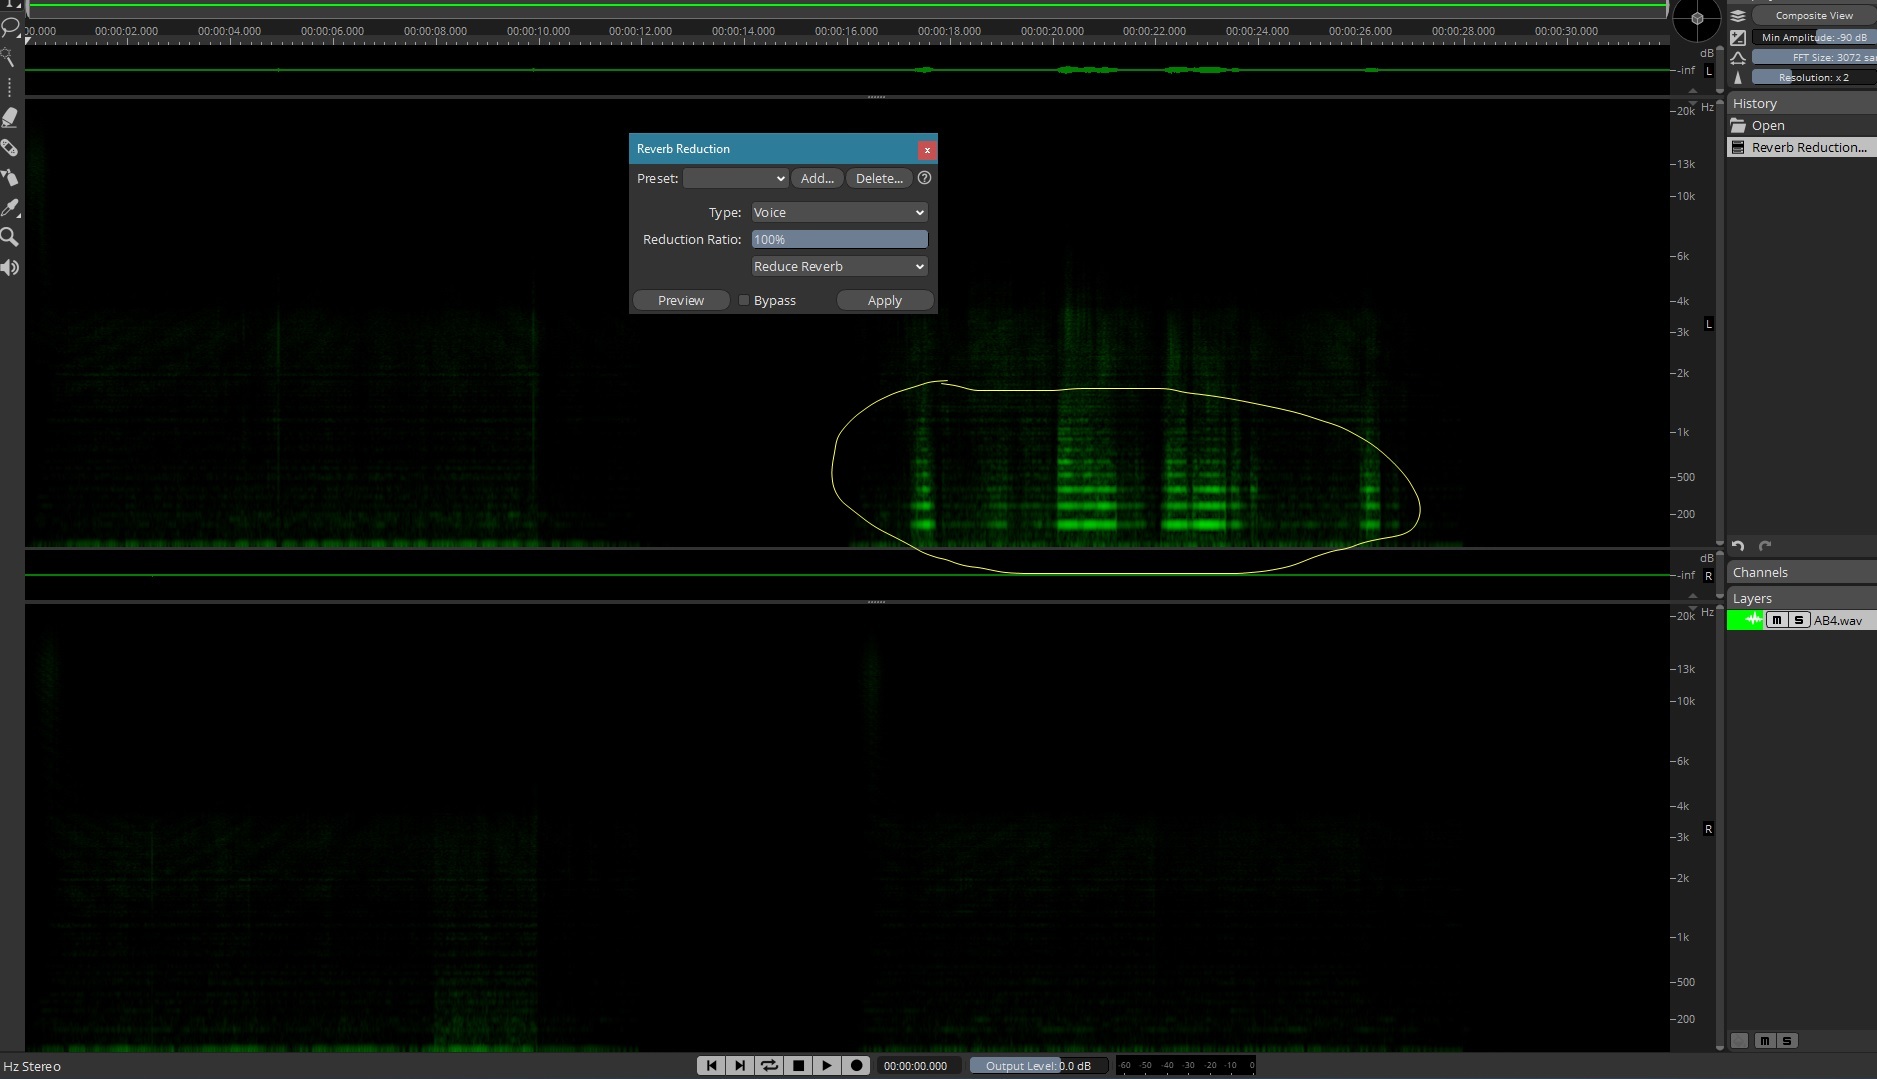Select the Healing bandage tool

pos(10,148)
